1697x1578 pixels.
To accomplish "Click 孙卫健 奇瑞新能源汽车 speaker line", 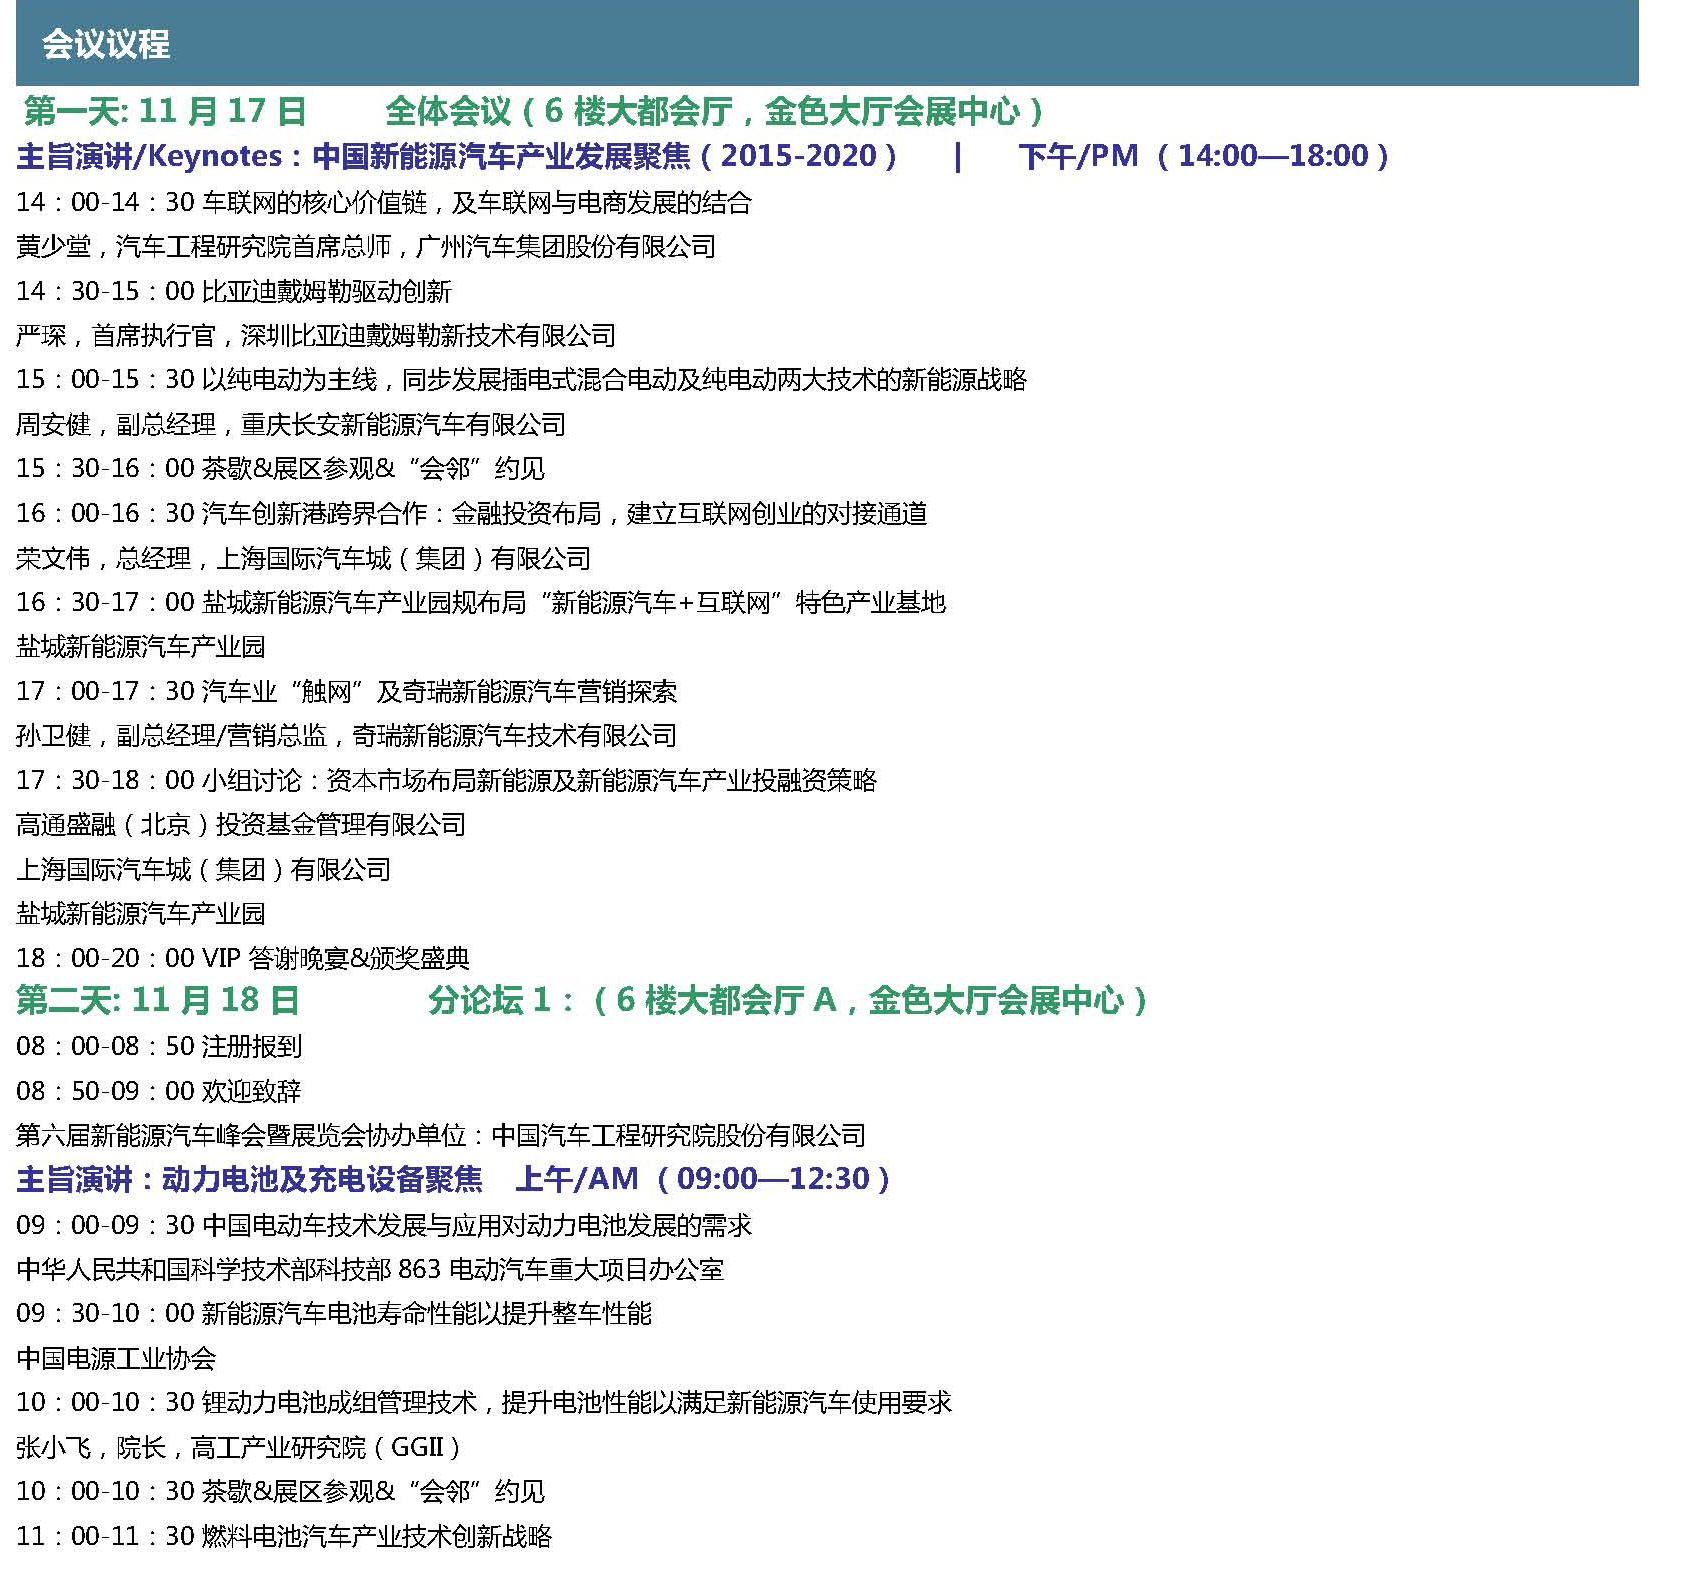I will click(x=346, y=735).
